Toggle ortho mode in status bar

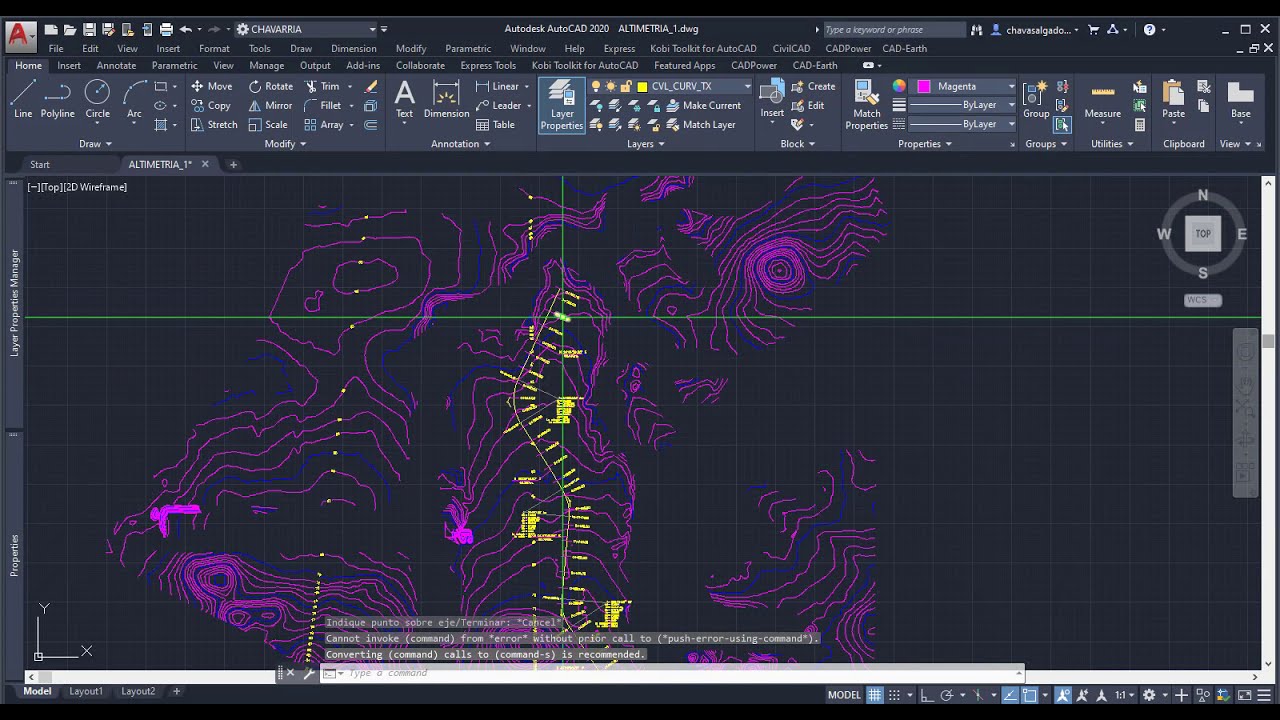[926, 694]
